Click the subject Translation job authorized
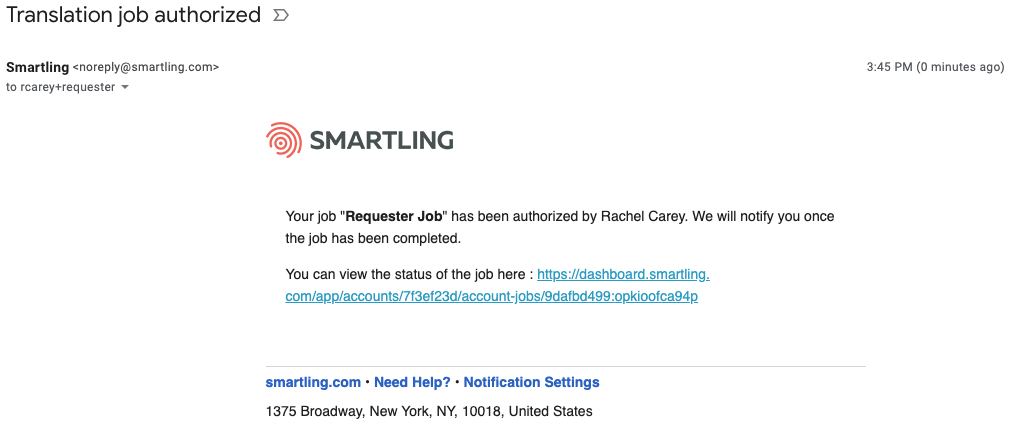Screen dimensions: 1012x433 coord(134,15)
